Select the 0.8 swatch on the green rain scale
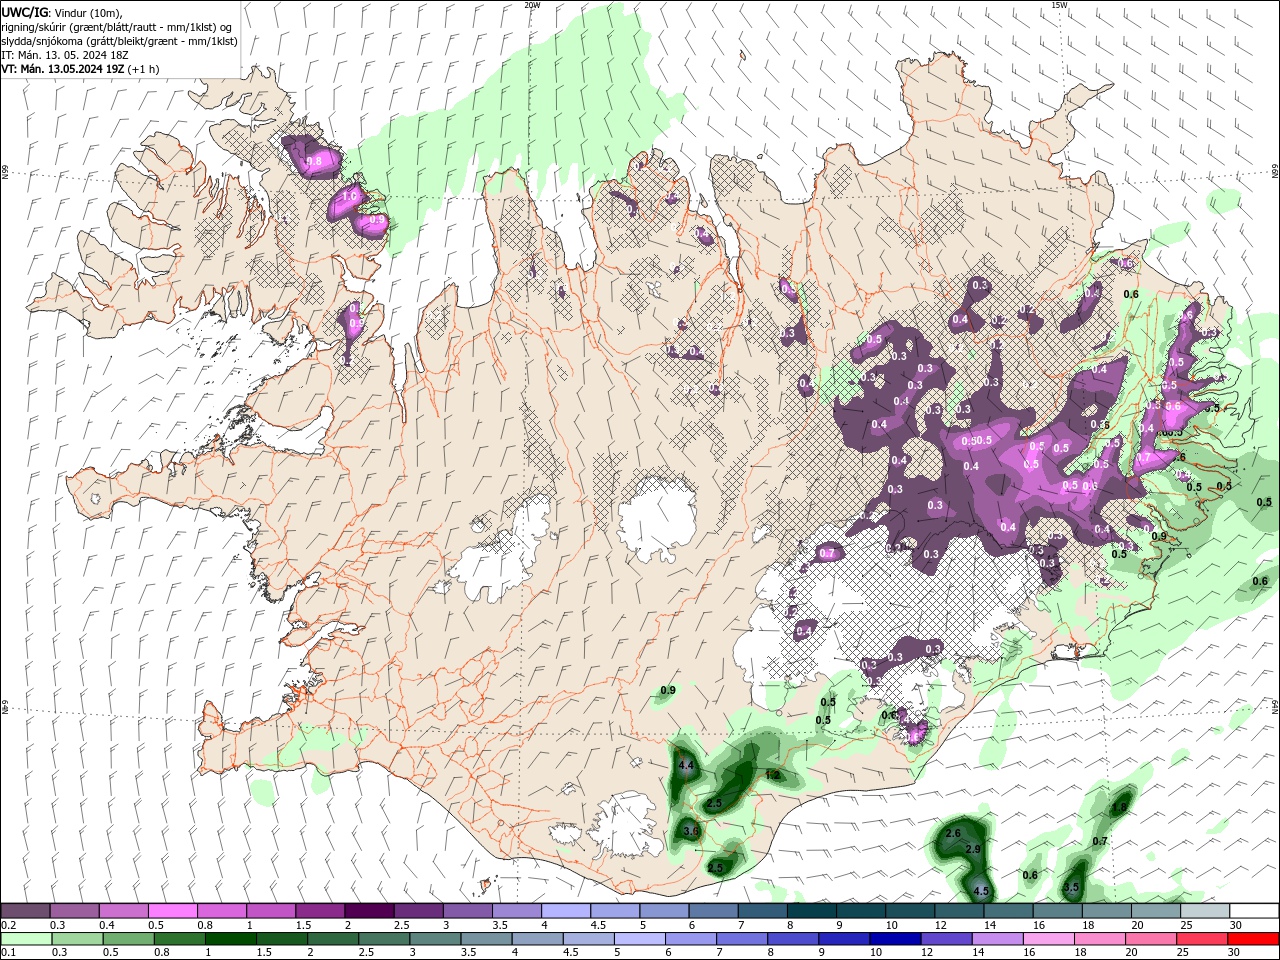 [x=179, y=939]
